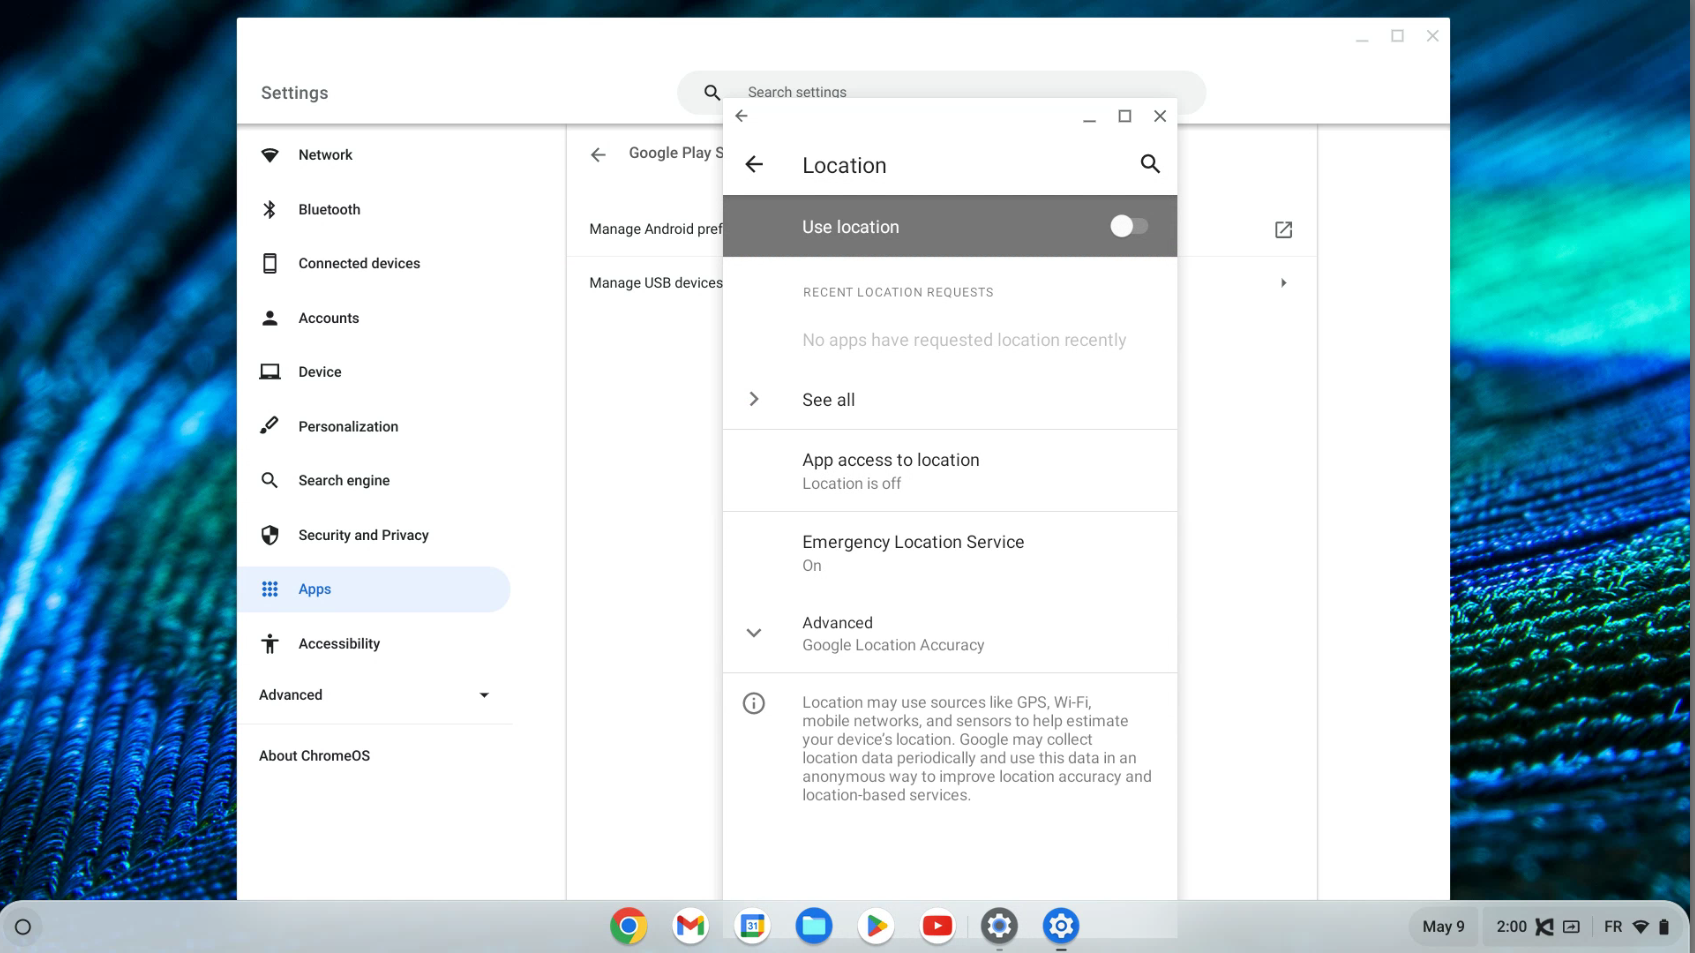Open Files app from the shelf
This screenshot has width=1695, height=953.
click(x=814, y=926)
